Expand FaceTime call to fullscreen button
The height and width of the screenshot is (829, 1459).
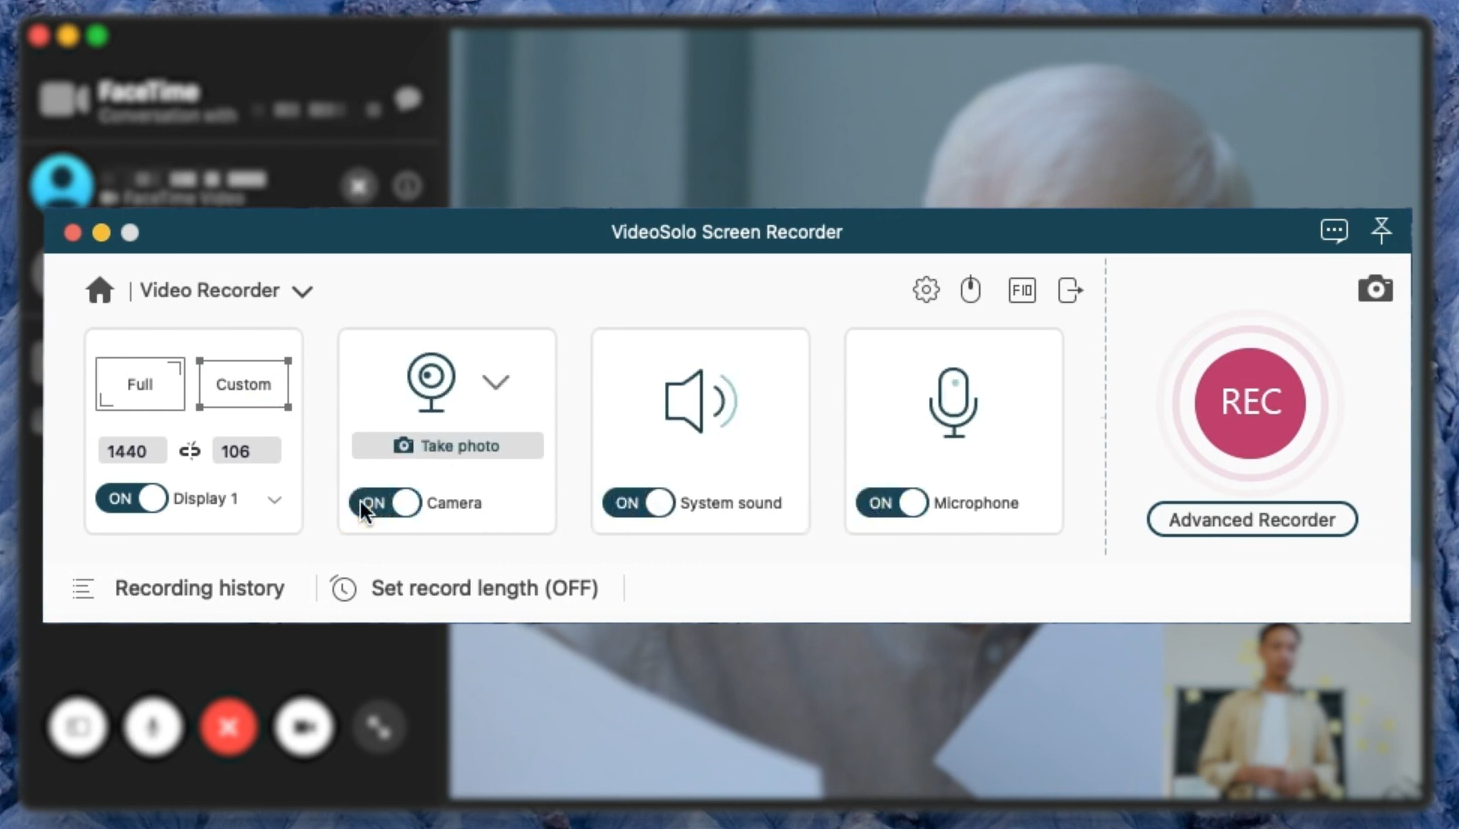coord(379,727)
